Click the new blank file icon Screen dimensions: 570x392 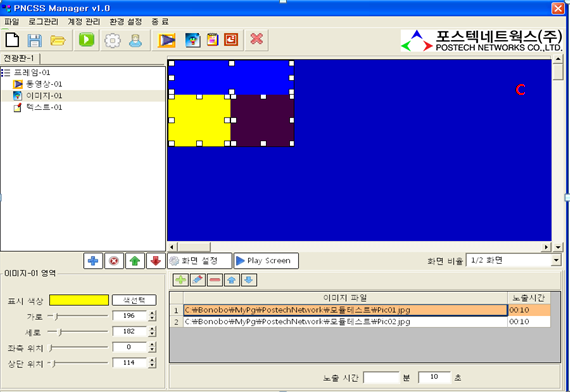click(x=12, y=40)
